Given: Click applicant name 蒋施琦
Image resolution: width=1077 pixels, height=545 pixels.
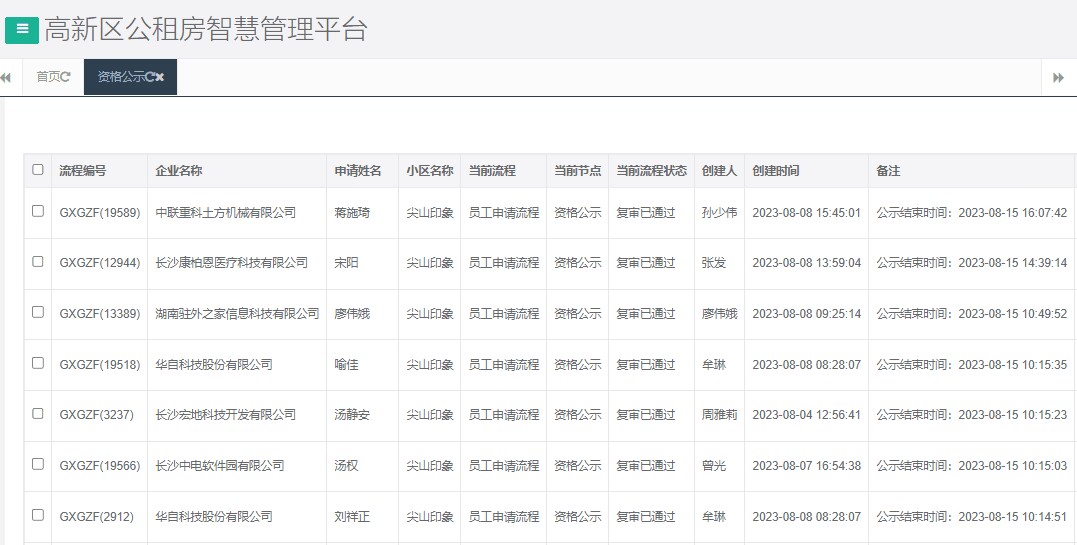Looking at the screenshot, I should (x=352, y=213).
